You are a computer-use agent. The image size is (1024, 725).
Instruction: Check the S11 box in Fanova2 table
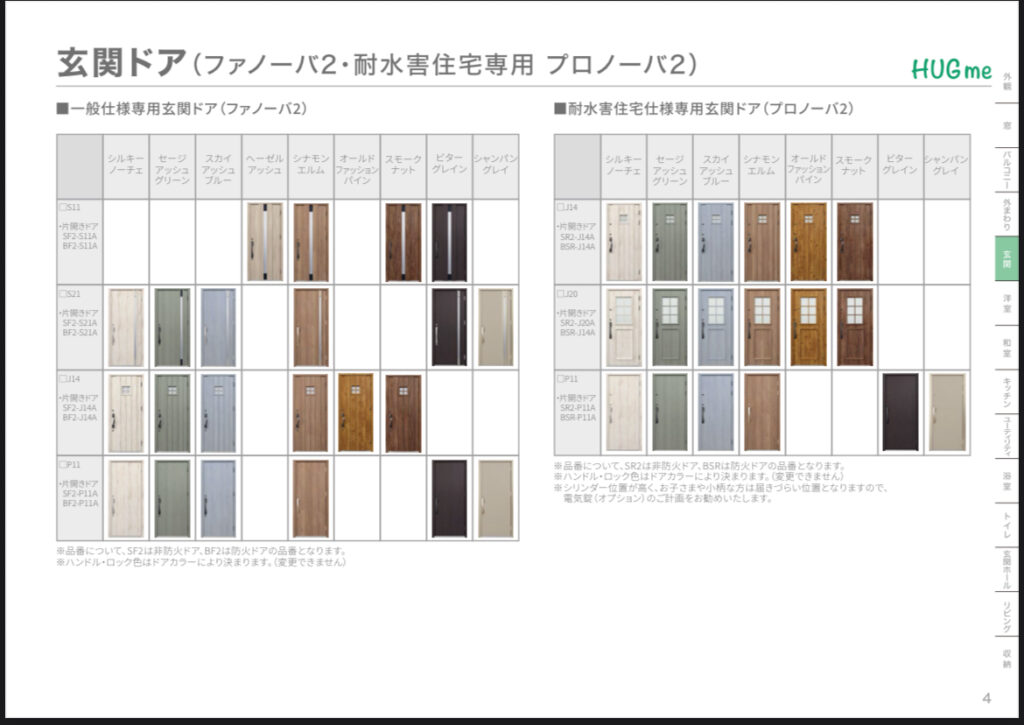coord(63,207)
